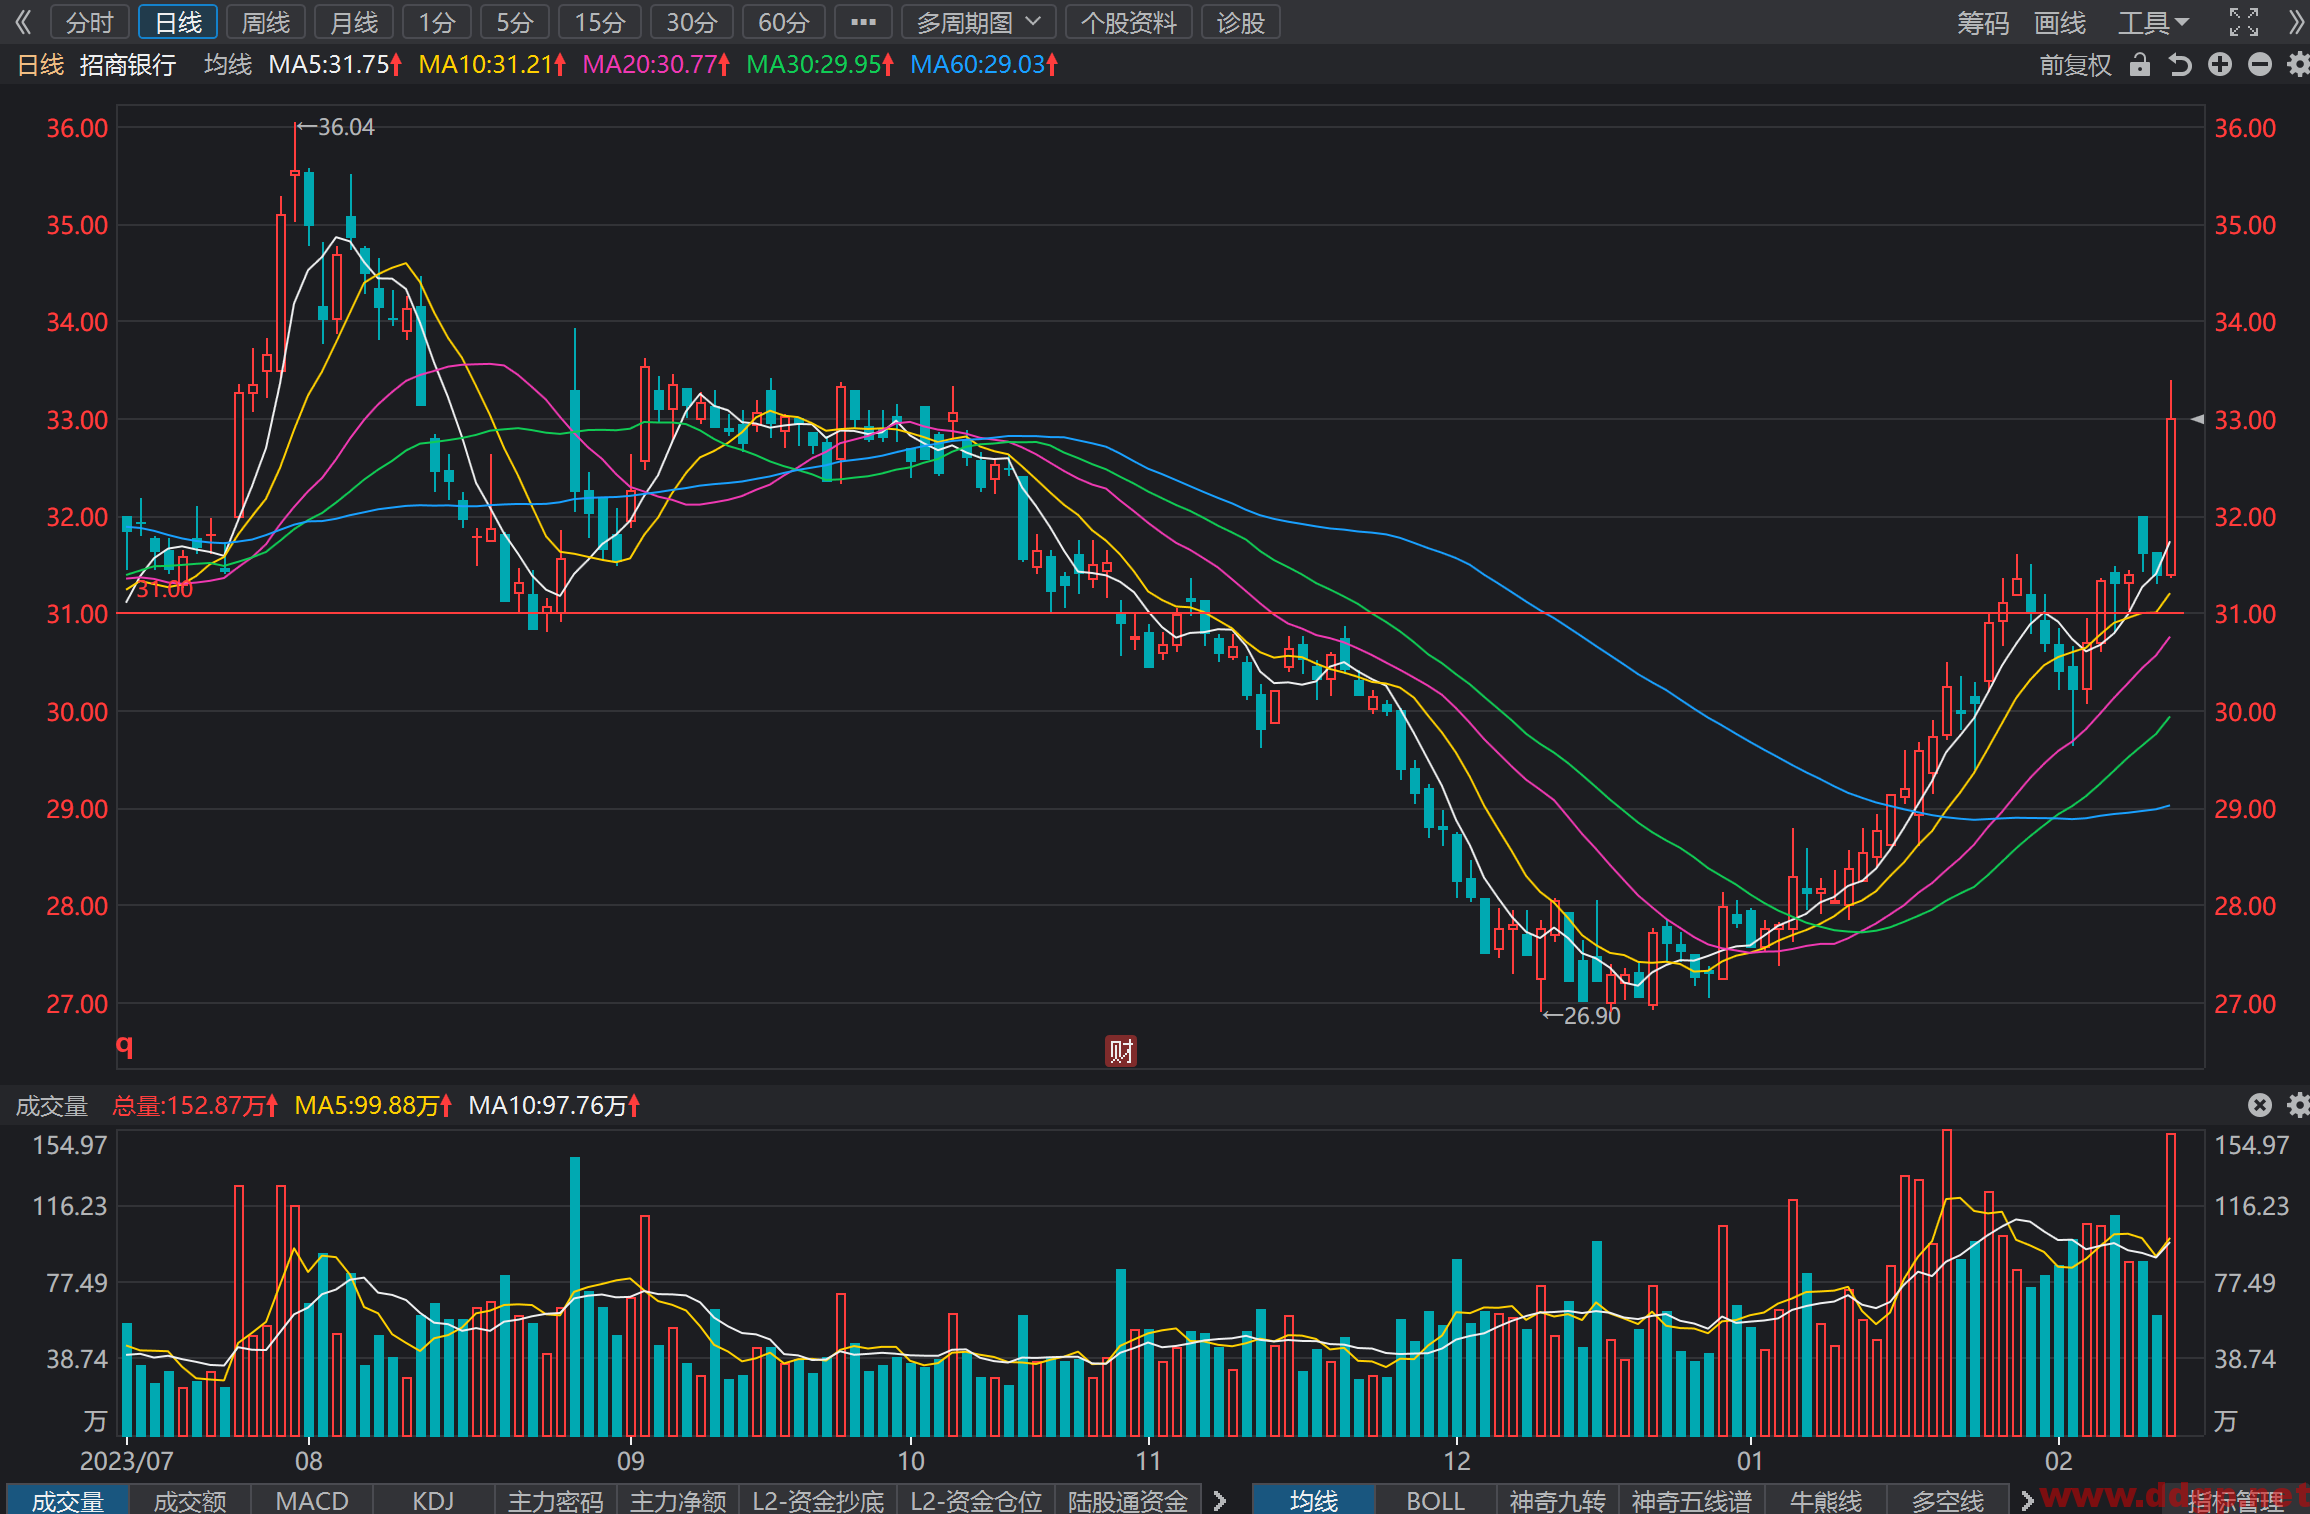Image resolution: width=2310 pixels, height=1514 pixels.
Task: Click the 财 marker on the chart
Action: point(1121,1051)
